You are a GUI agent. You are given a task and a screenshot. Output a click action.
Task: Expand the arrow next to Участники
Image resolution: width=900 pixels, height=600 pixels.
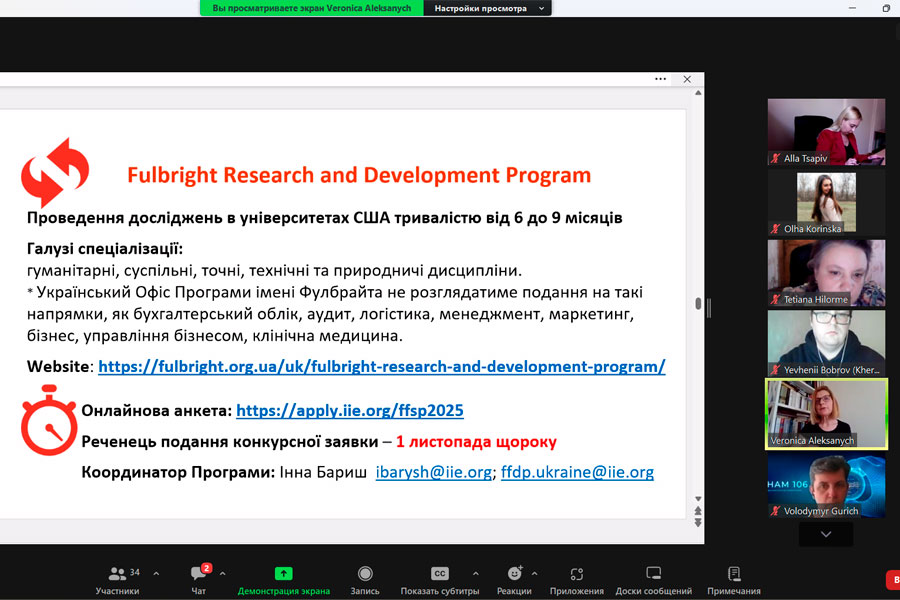pos(155,574)
